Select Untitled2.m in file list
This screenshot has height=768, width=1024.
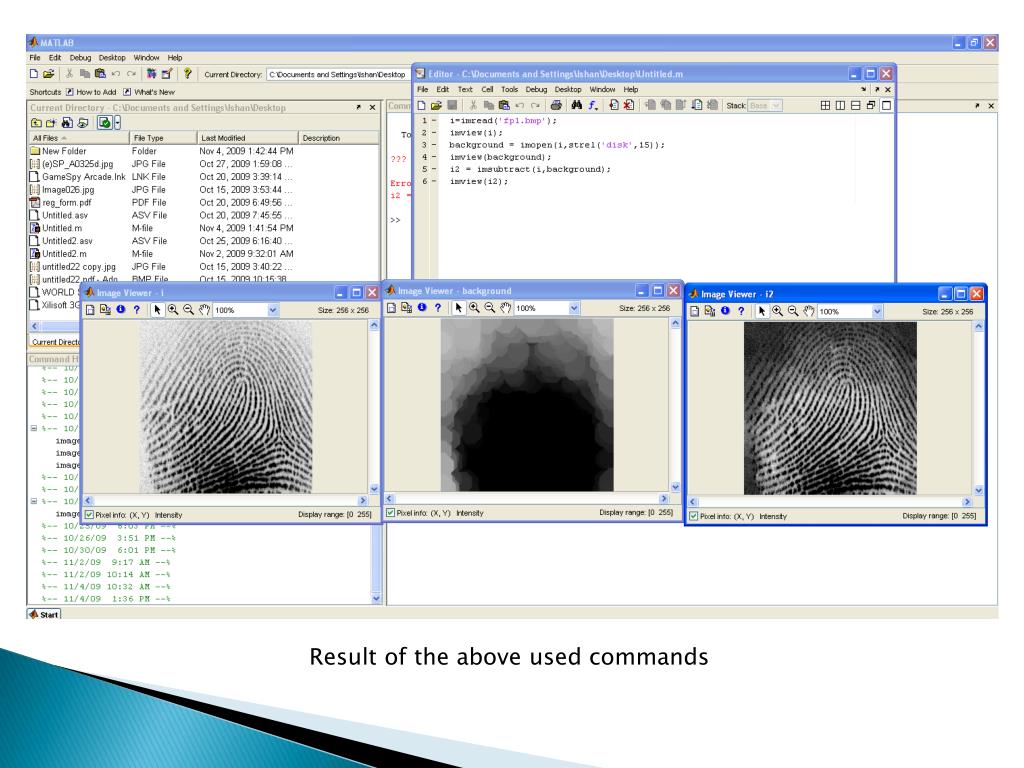64,253
